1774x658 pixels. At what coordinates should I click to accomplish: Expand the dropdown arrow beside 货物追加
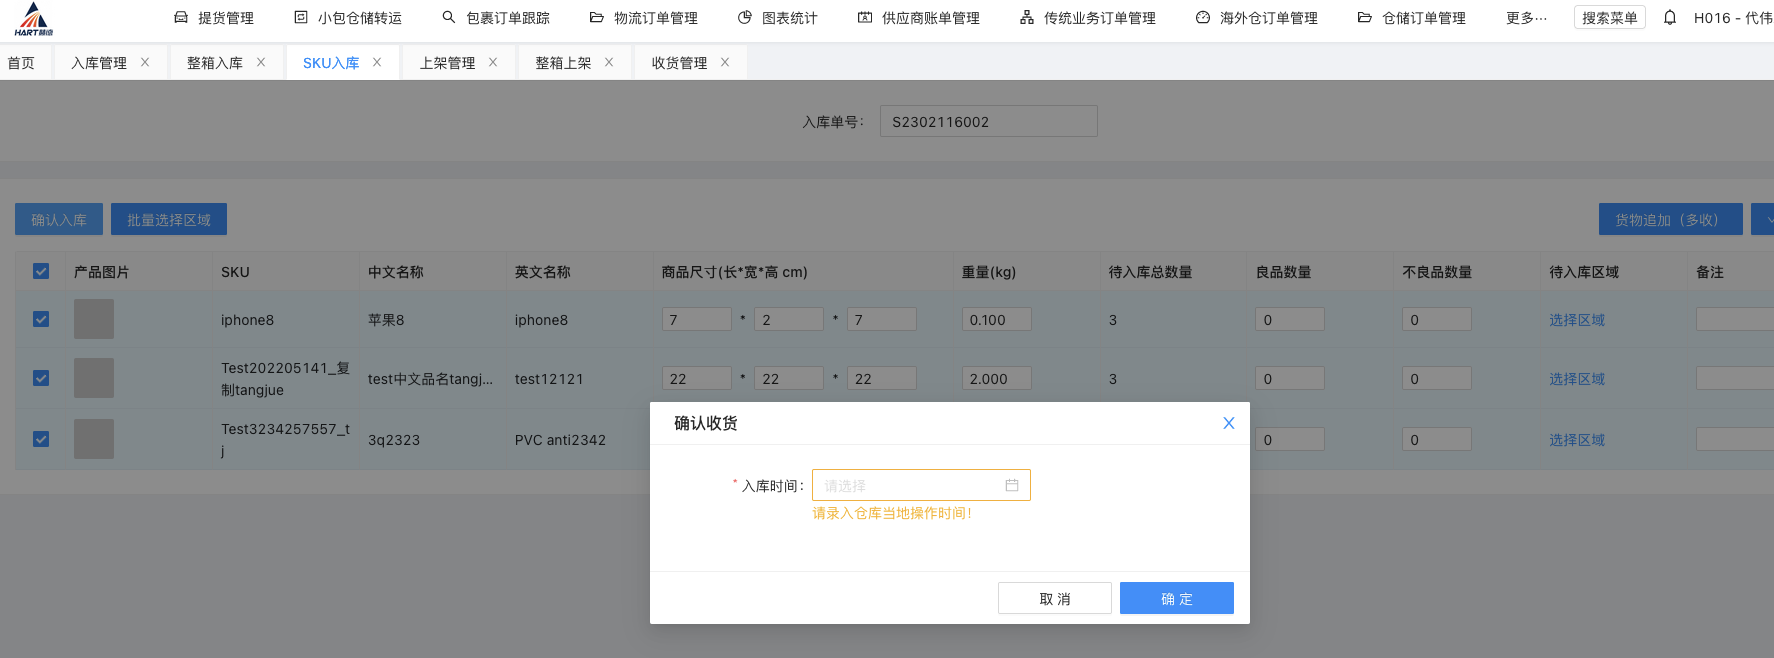coord(1766,219)
